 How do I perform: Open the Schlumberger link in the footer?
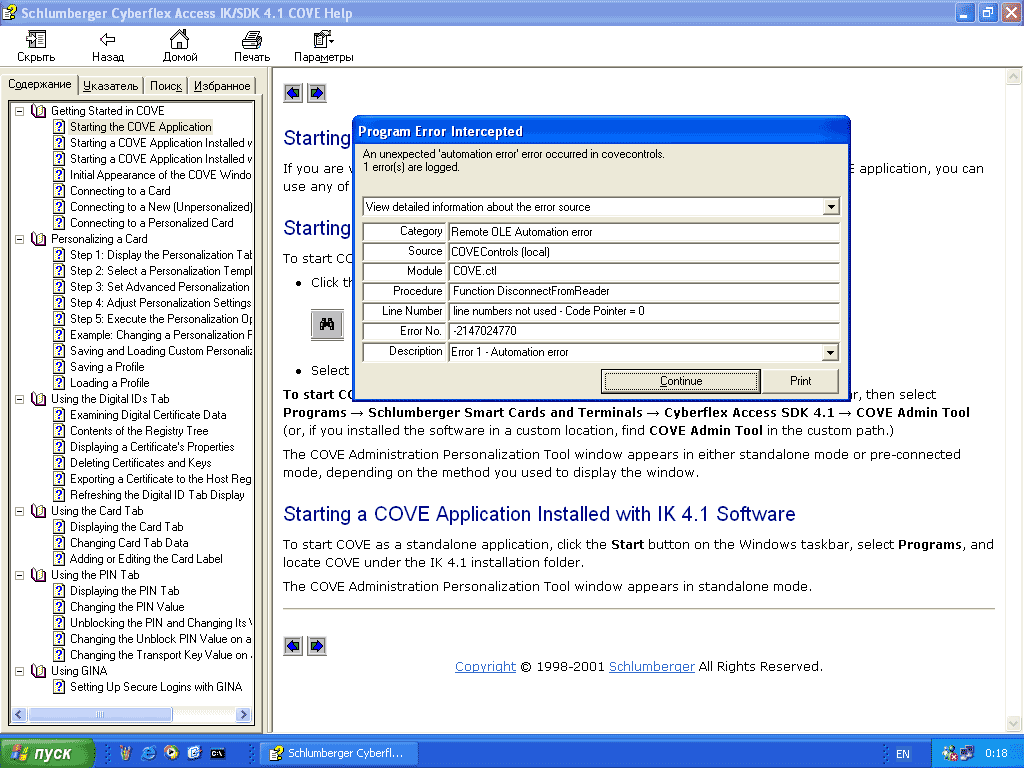[x=652, y=667]
